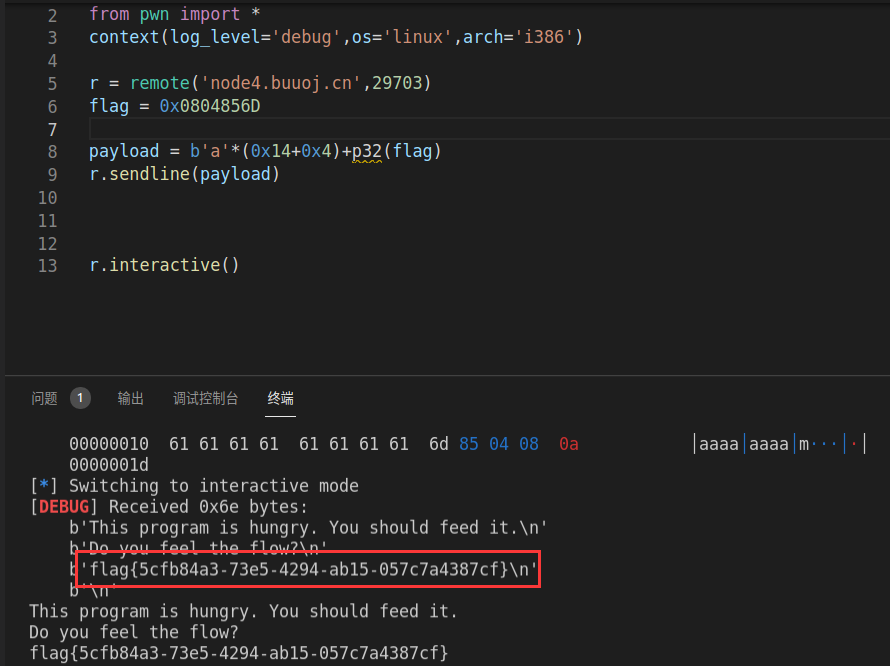Click port number 29703
This screenshot has height=666, width=890.
[397, 83]
